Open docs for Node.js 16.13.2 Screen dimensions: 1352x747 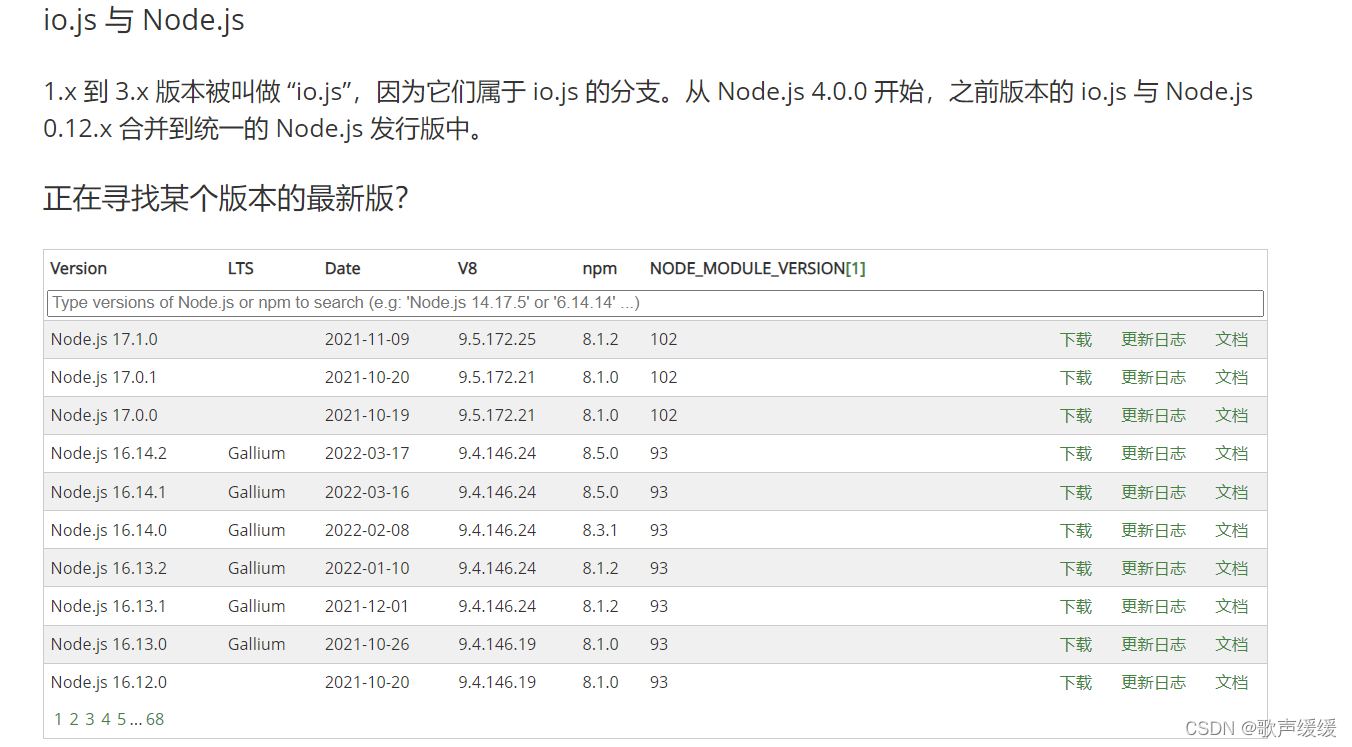pyautogui.click(x=1232, y=568)
